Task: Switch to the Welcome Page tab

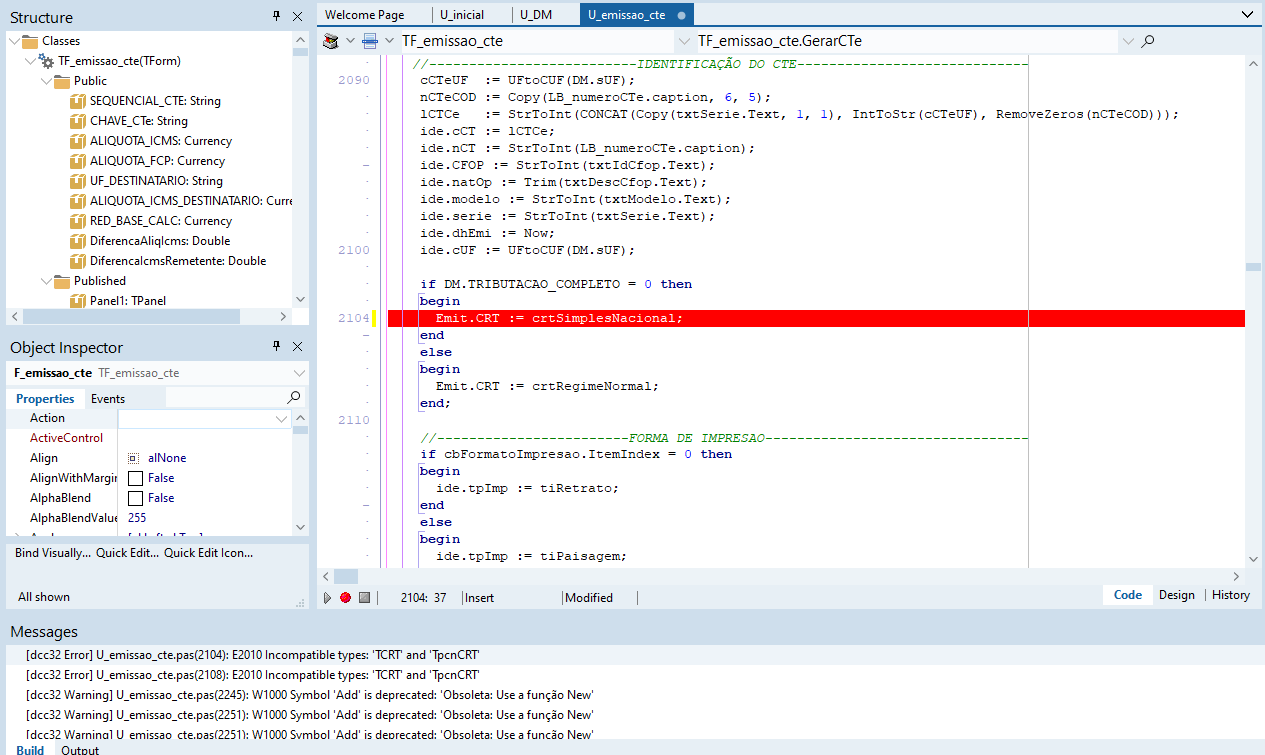Action: coord(364,15)
